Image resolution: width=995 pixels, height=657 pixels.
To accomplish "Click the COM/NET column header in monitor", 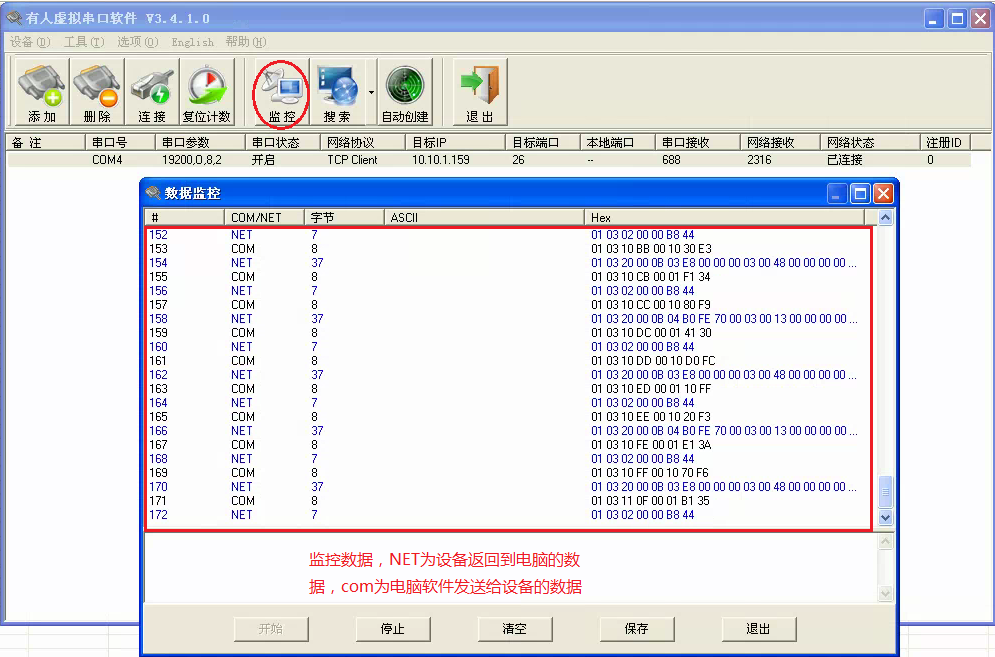I will click(264, 218).
